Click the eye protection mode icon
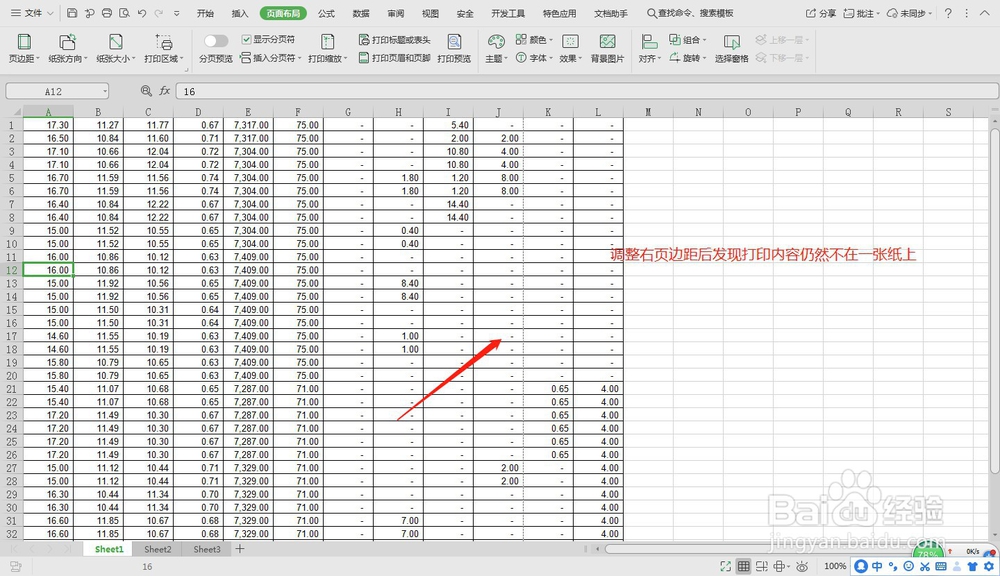Screen dimensions: 1000x576 point(802,566)
